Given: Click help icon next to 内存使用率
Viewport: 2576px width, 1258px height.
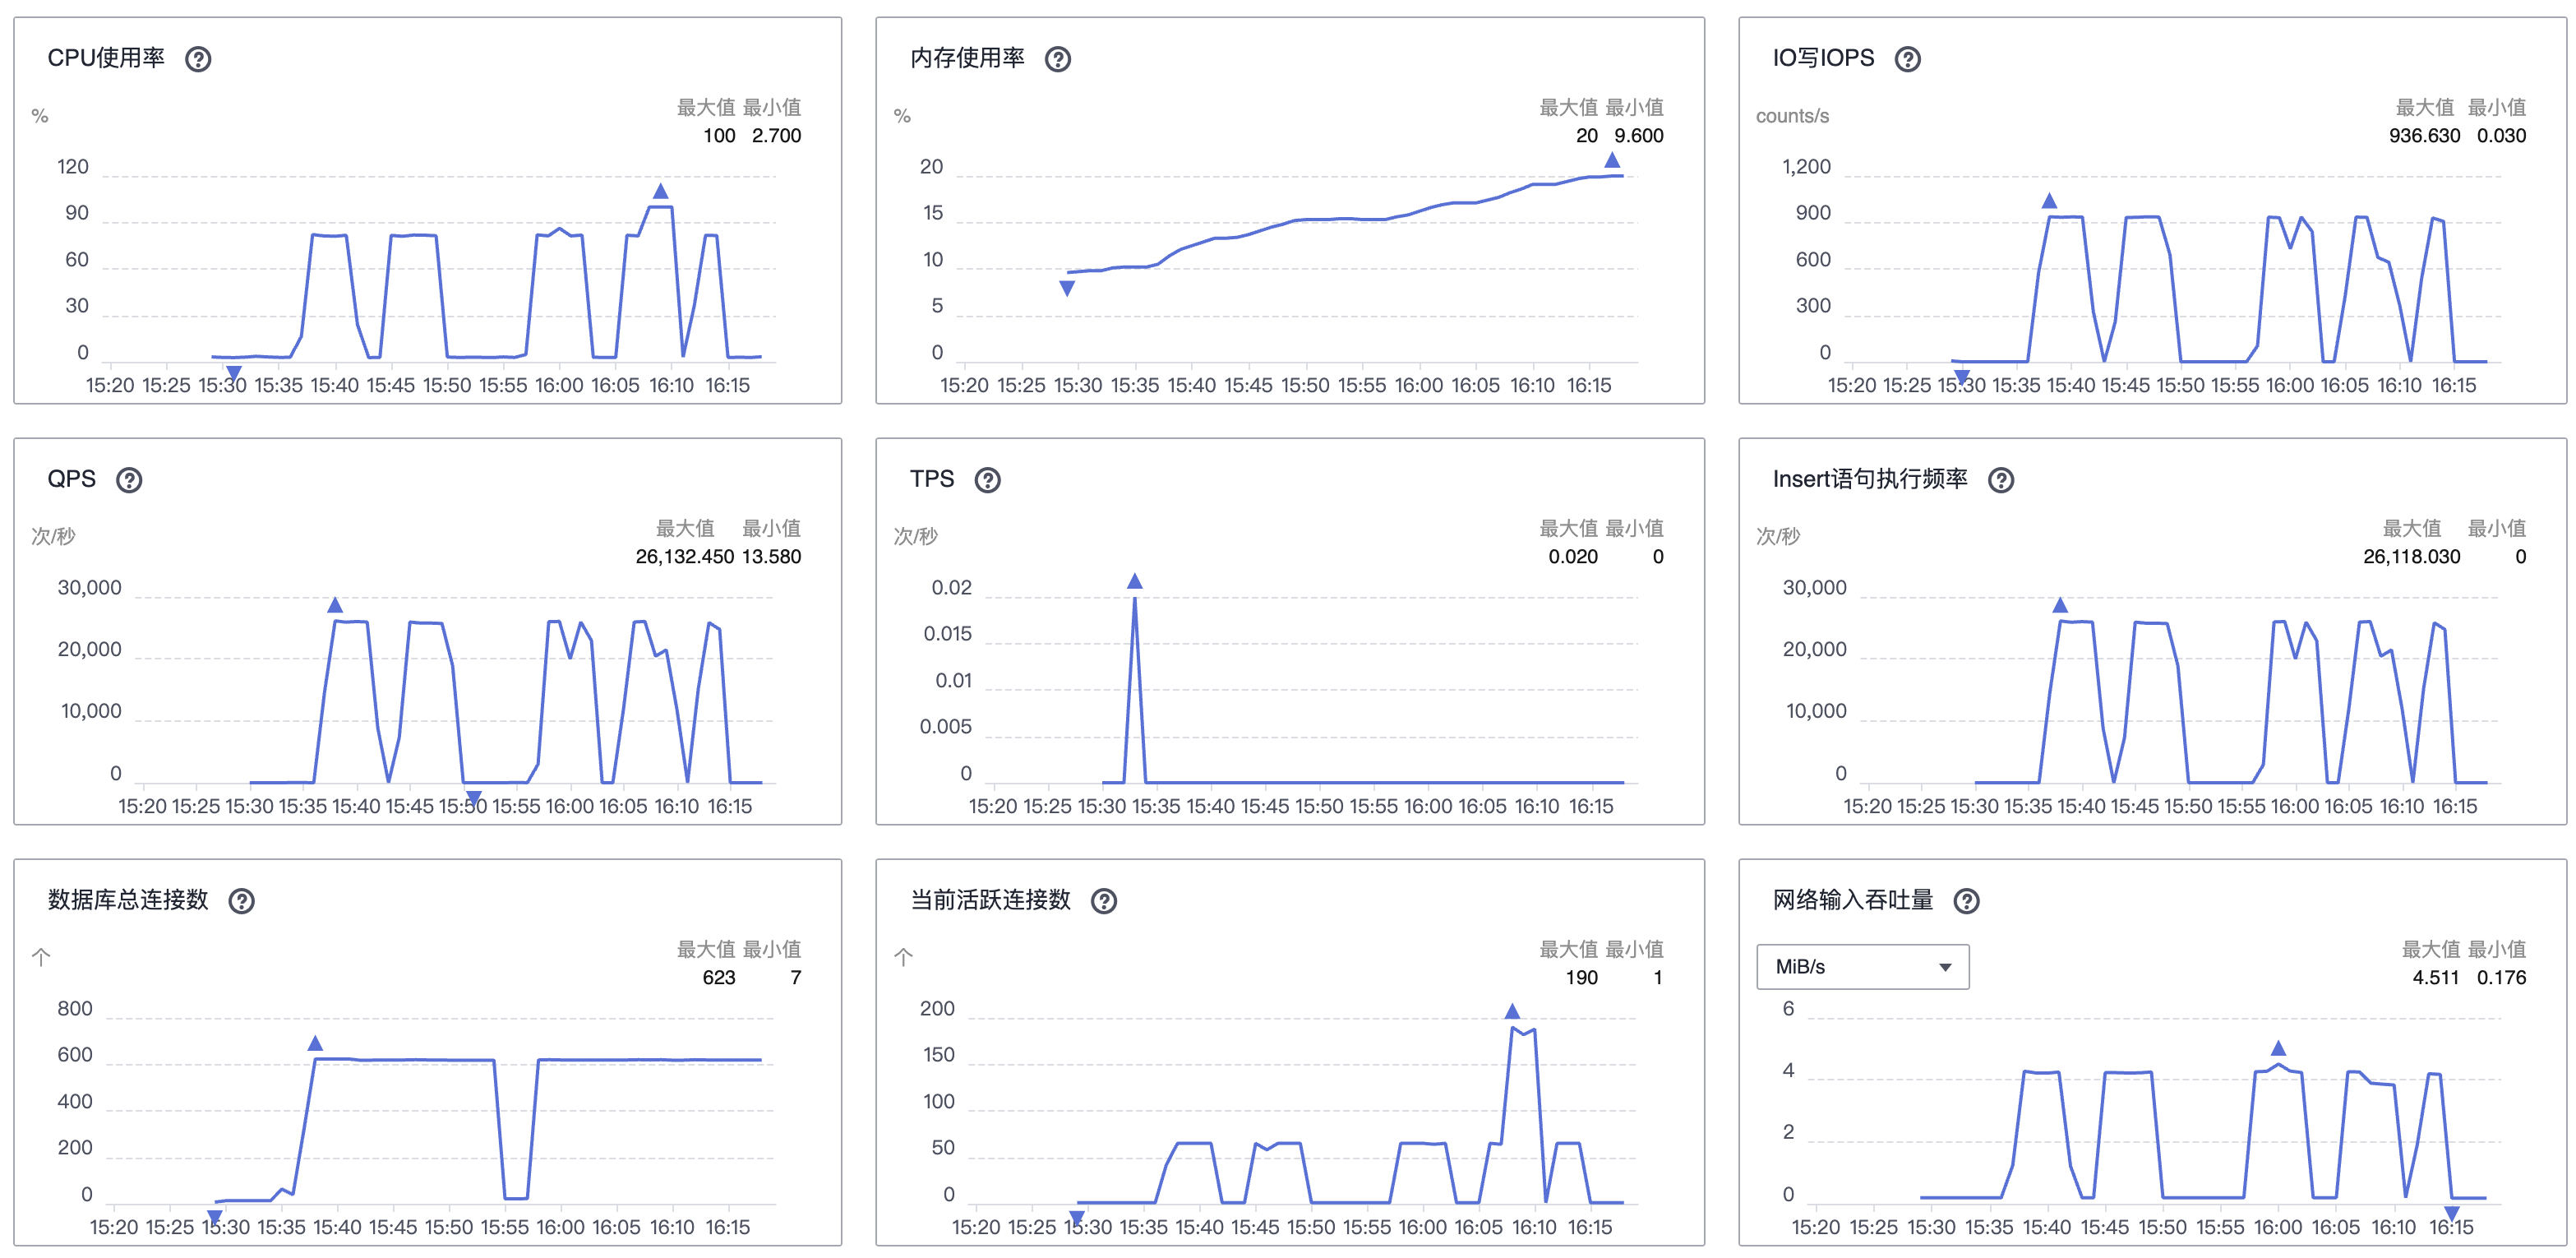Looking at the screenshot, I should point(1057,59).
